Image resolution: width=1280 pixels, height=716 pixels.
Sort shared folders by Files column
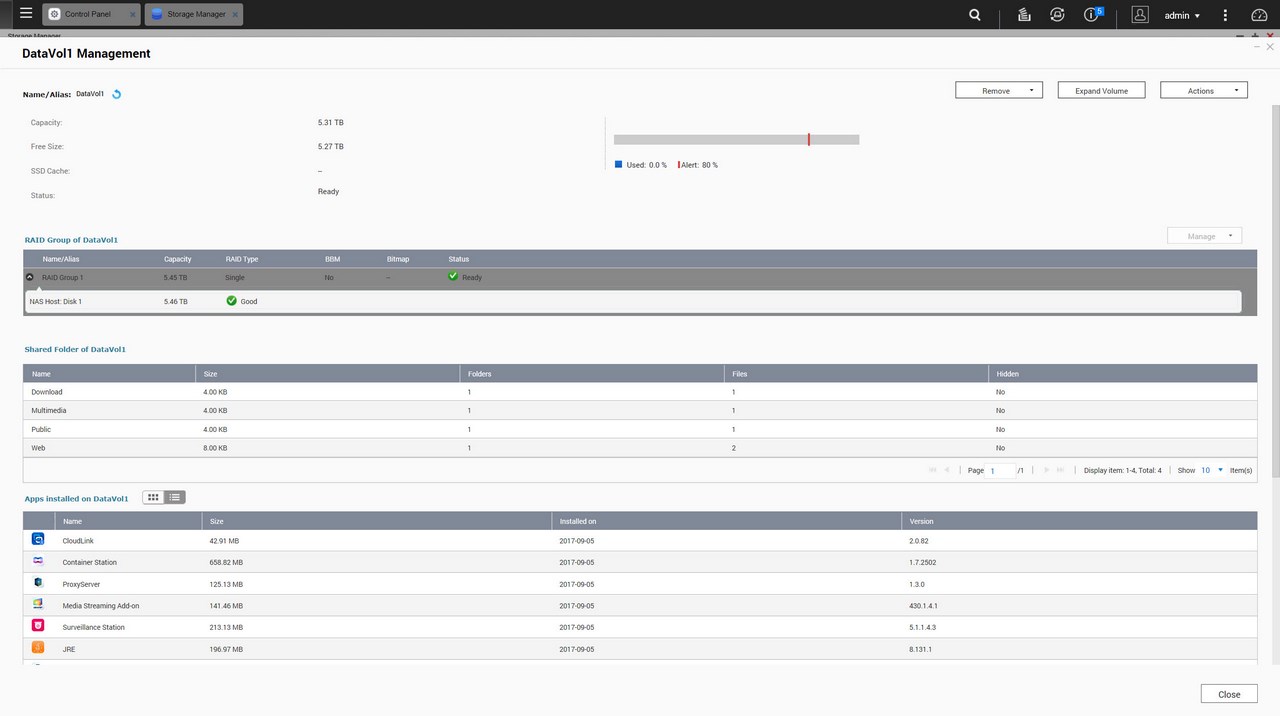coord(856,373)
